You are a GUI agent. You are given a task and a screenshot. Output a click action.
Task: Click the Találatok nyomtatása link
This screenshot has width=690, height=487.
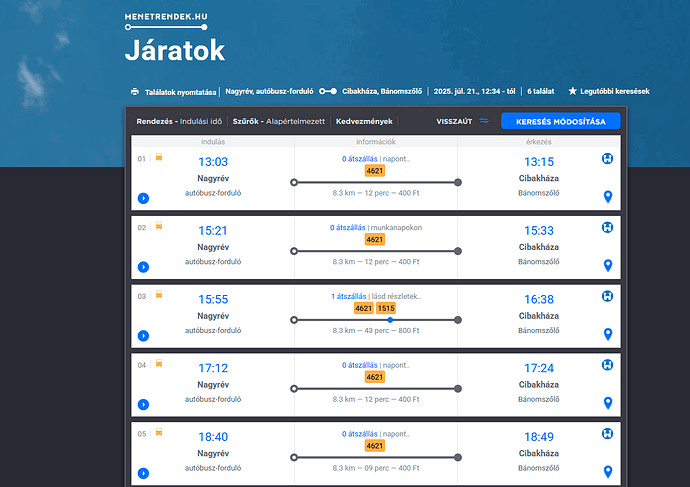coord(180,92)
